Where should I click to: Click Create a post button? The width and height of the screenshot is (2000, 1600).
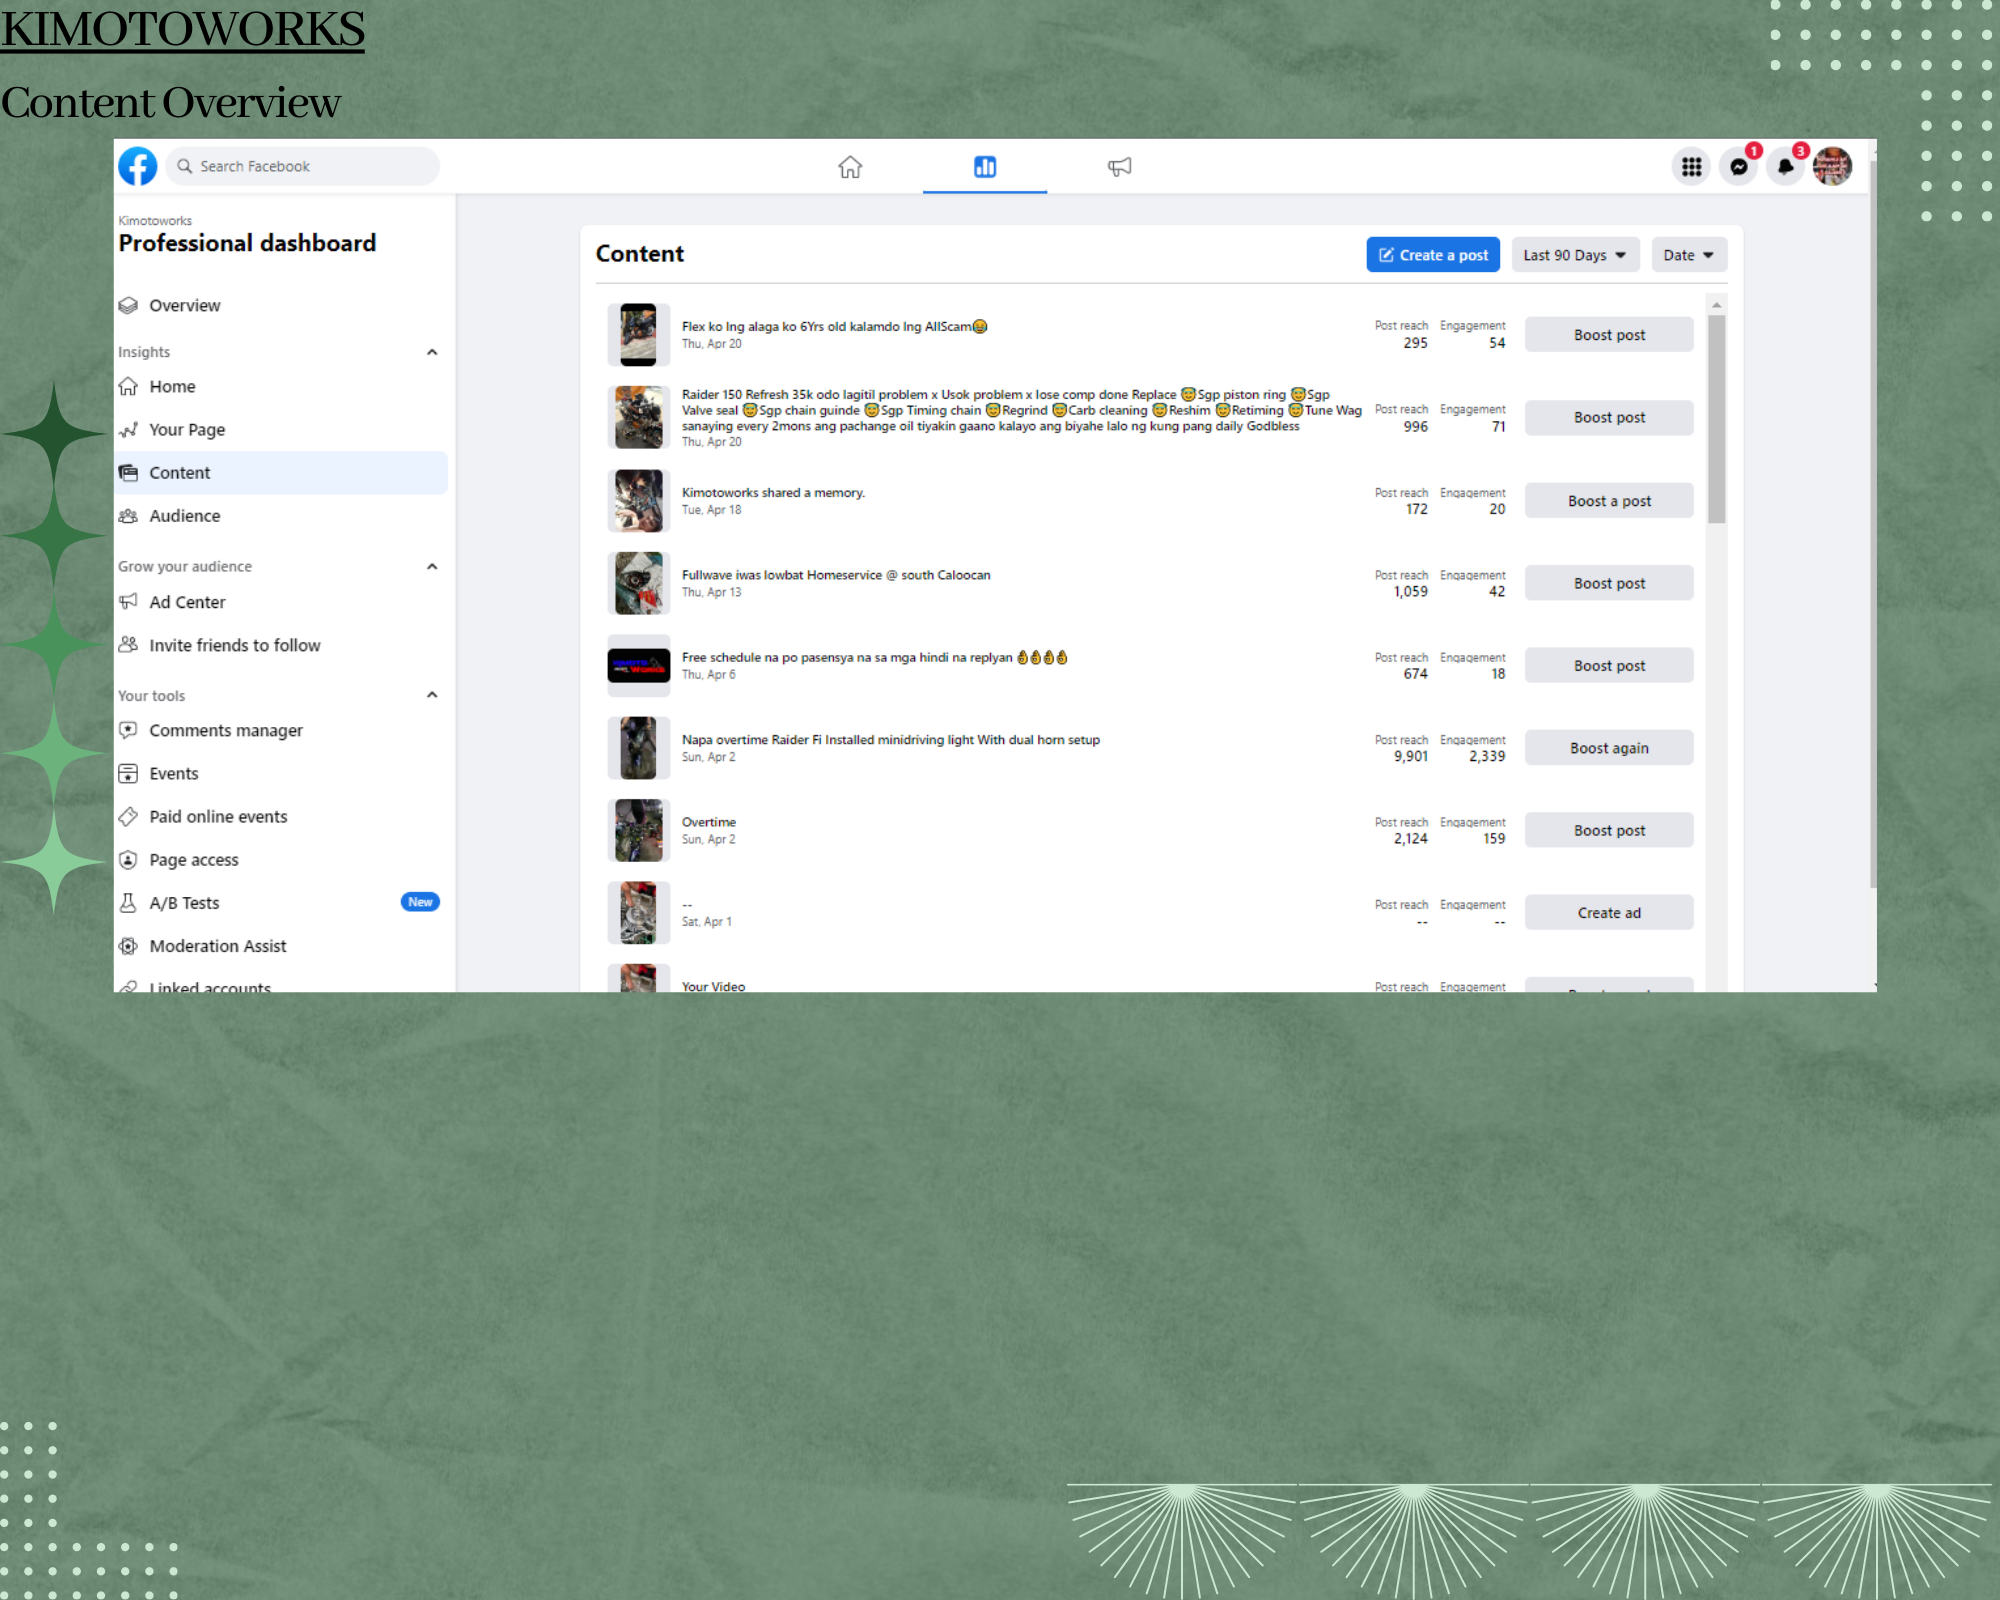coord(1433,255)
